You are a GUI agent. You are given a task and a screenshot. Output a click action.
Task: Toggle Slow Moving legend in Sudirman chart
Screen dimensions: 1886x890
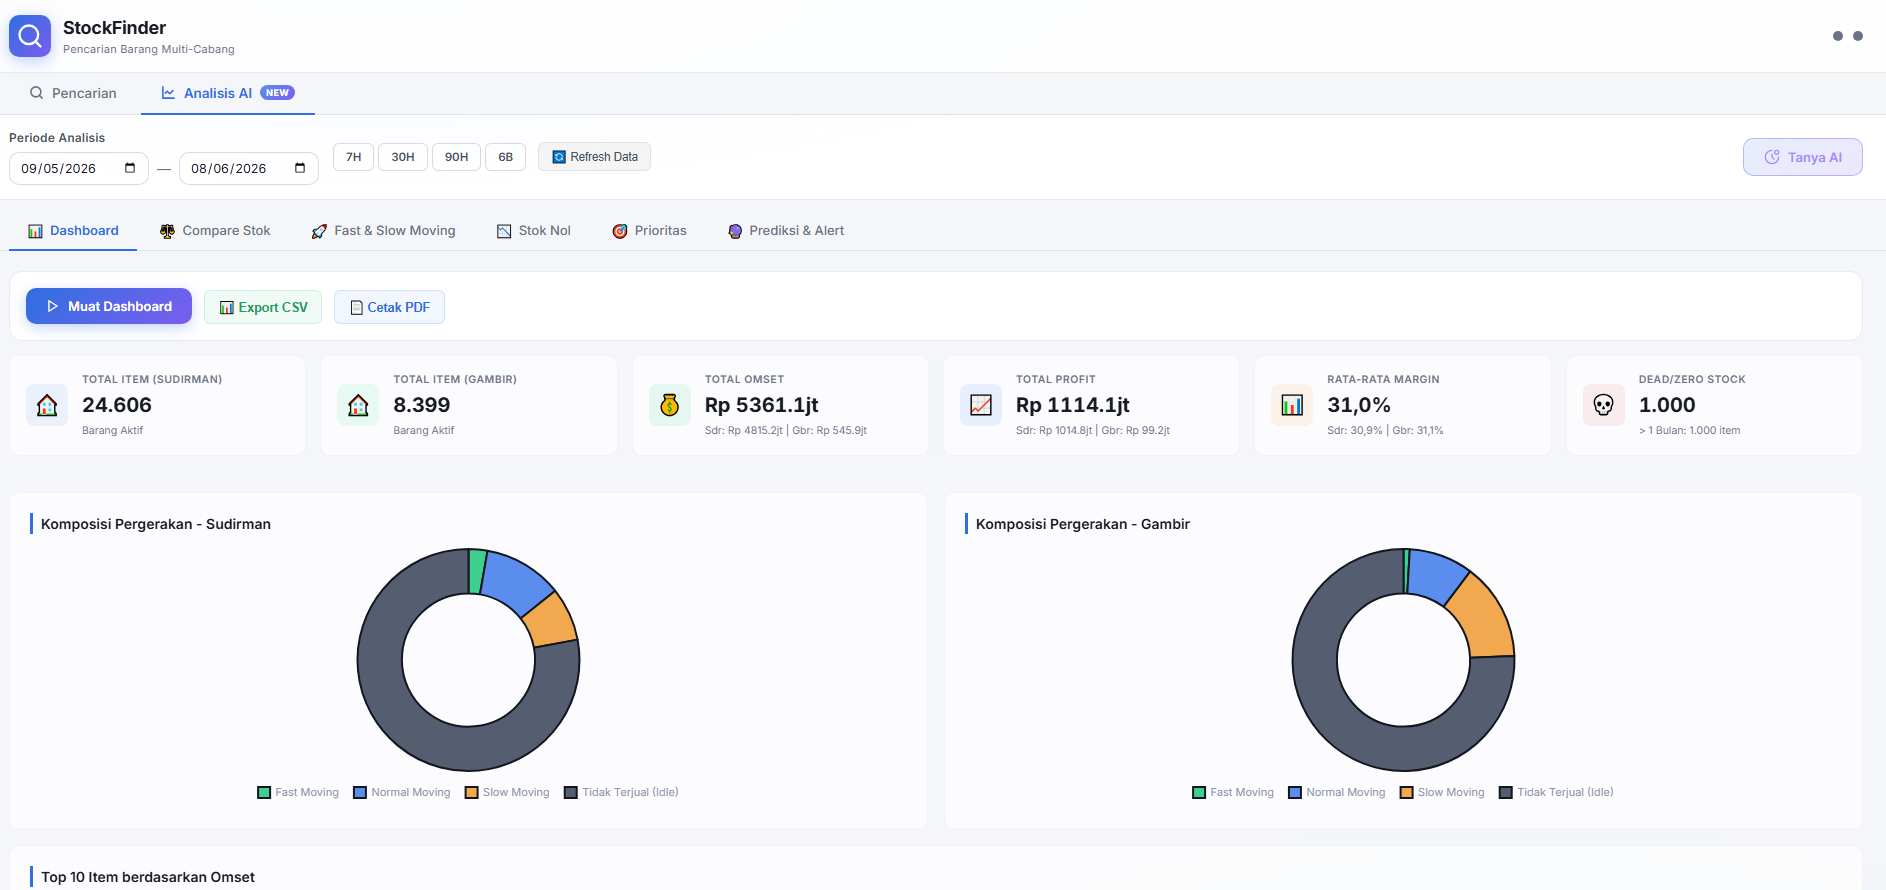tap(507, 792)
